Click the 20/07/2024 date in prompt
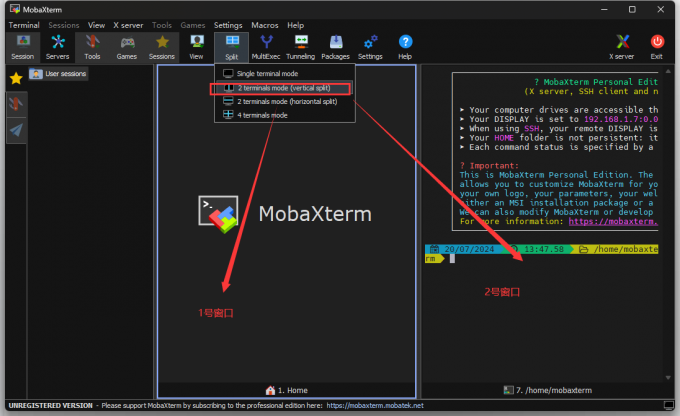 click(x=469, y=249)
